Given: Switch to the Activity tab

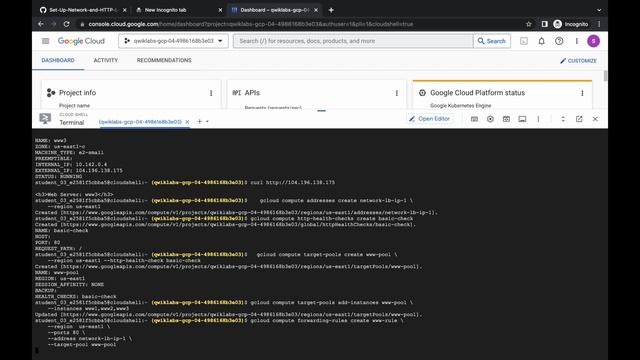Looking at the screenshot, I should (106, 60).
